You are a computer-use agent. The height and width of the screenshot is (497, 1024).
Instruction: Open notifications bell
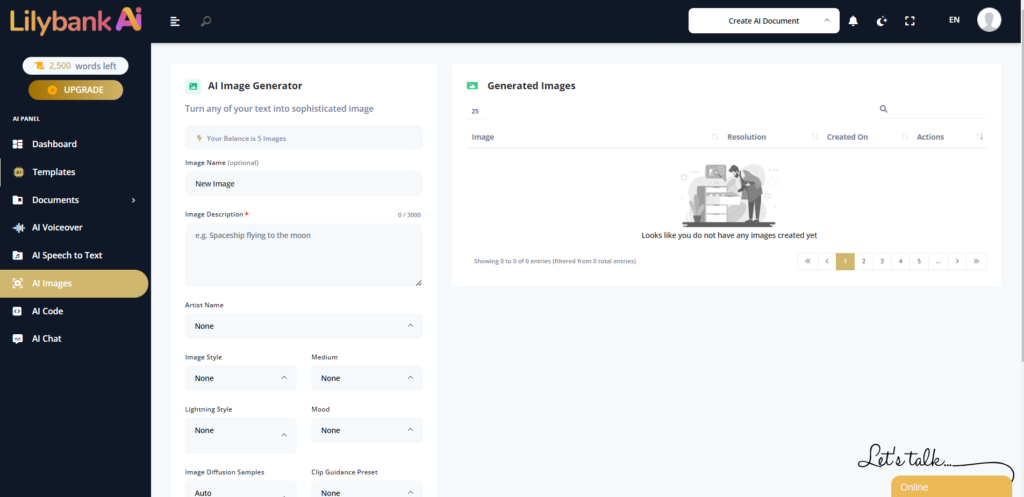click(853, 21)
